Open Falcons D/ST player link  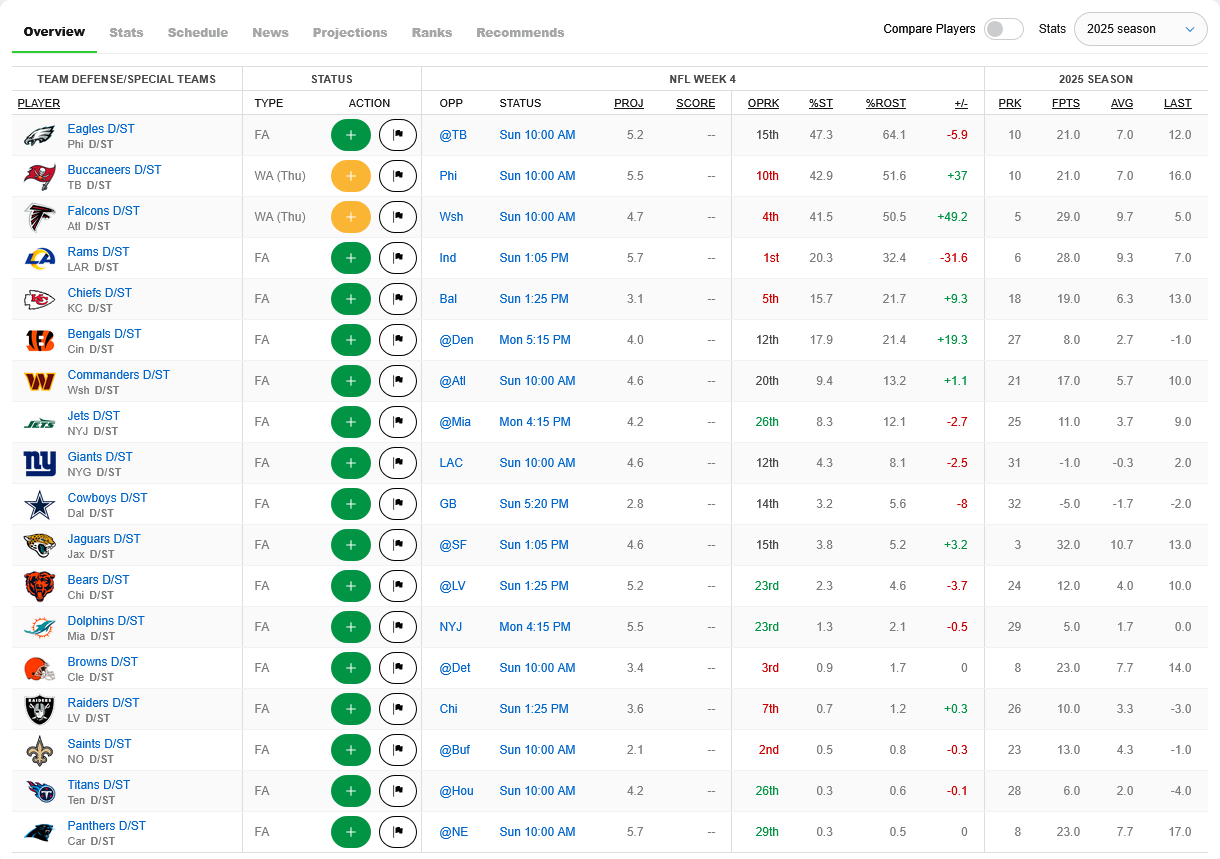pyautogui.click(x=104, y=211)
